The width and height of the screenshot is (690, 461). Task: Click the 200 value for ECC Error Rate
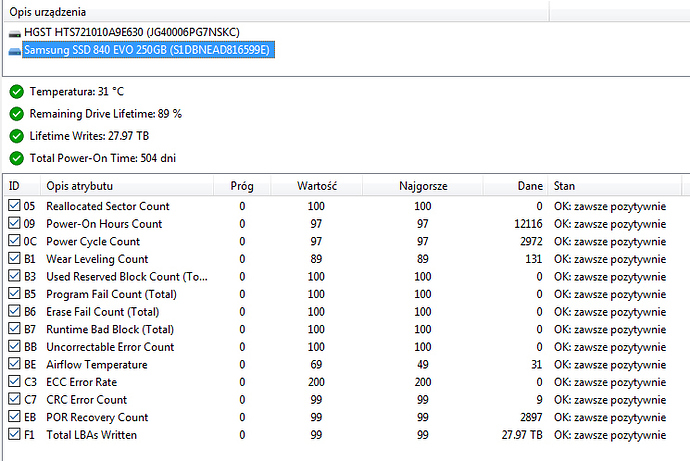(x=316, y=382)
